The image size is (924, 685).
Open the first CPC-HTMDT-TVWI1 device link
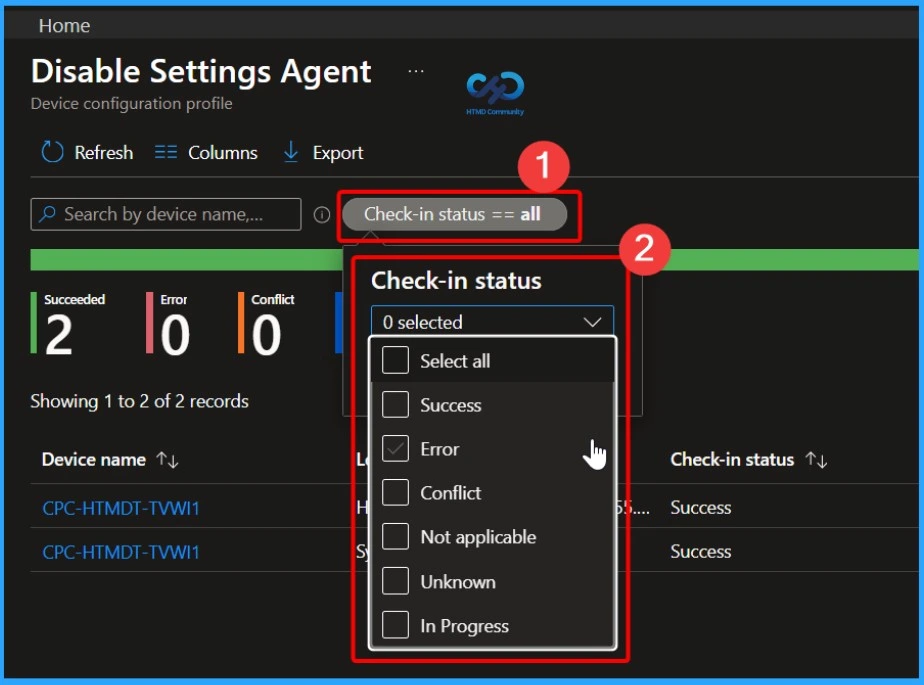pos(120,507)
